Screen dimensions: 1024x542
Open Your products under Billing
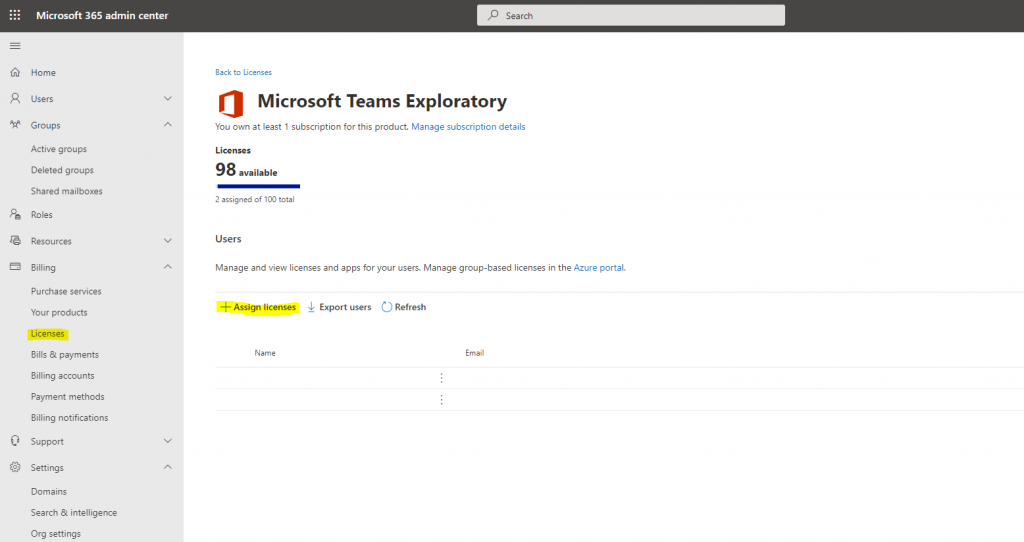(x=59, y=312)
